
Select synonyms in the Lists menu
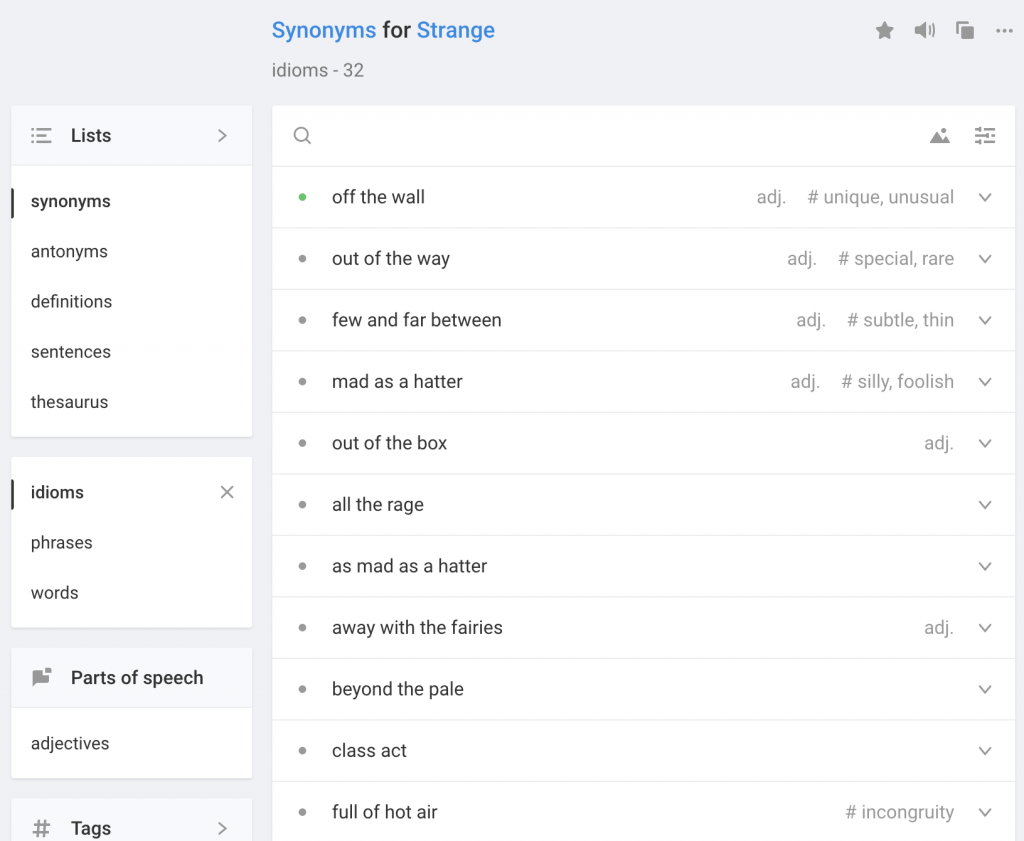tap(71, 202)
